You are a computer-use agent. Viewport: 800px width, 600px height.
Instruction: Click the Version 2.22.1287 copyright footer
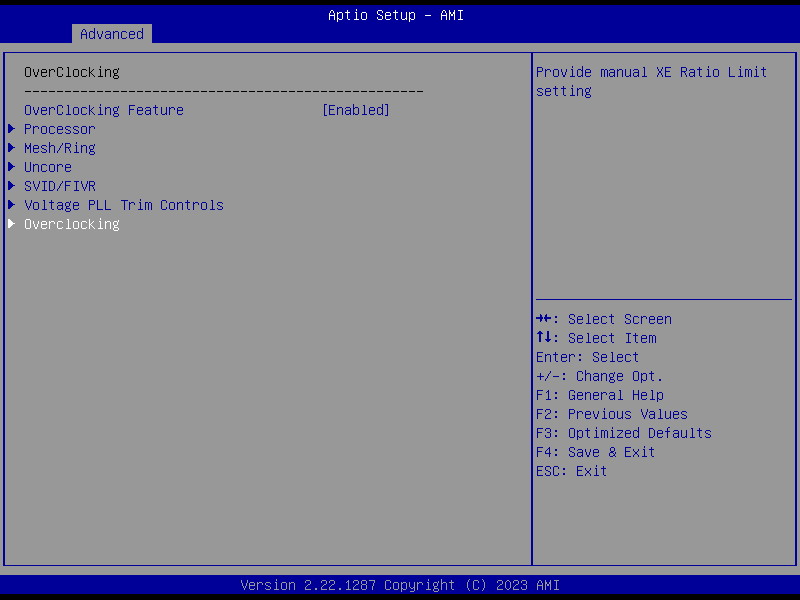[400, 585]
